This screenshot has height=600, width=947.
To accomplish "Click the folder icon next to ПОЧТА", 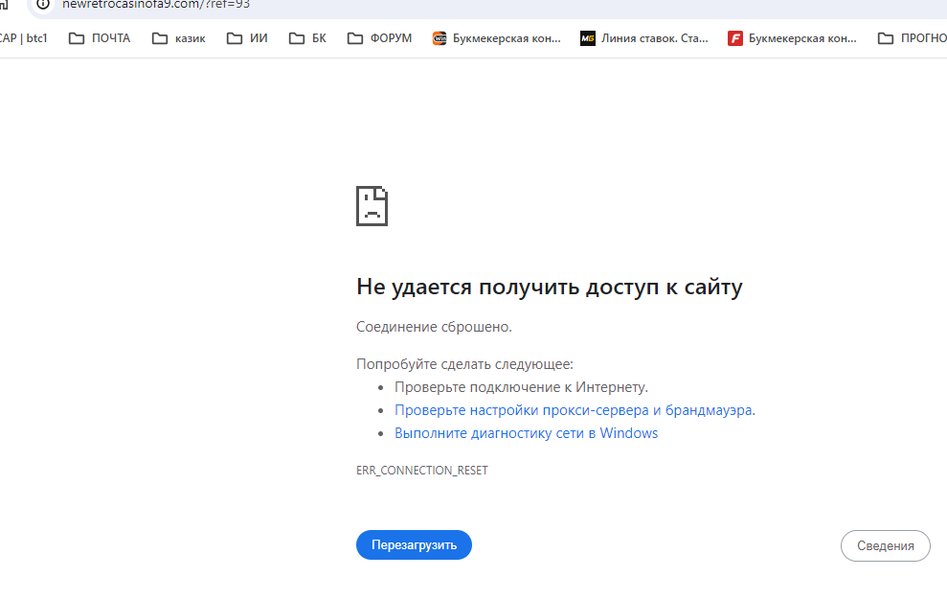I will click(77, 39).
